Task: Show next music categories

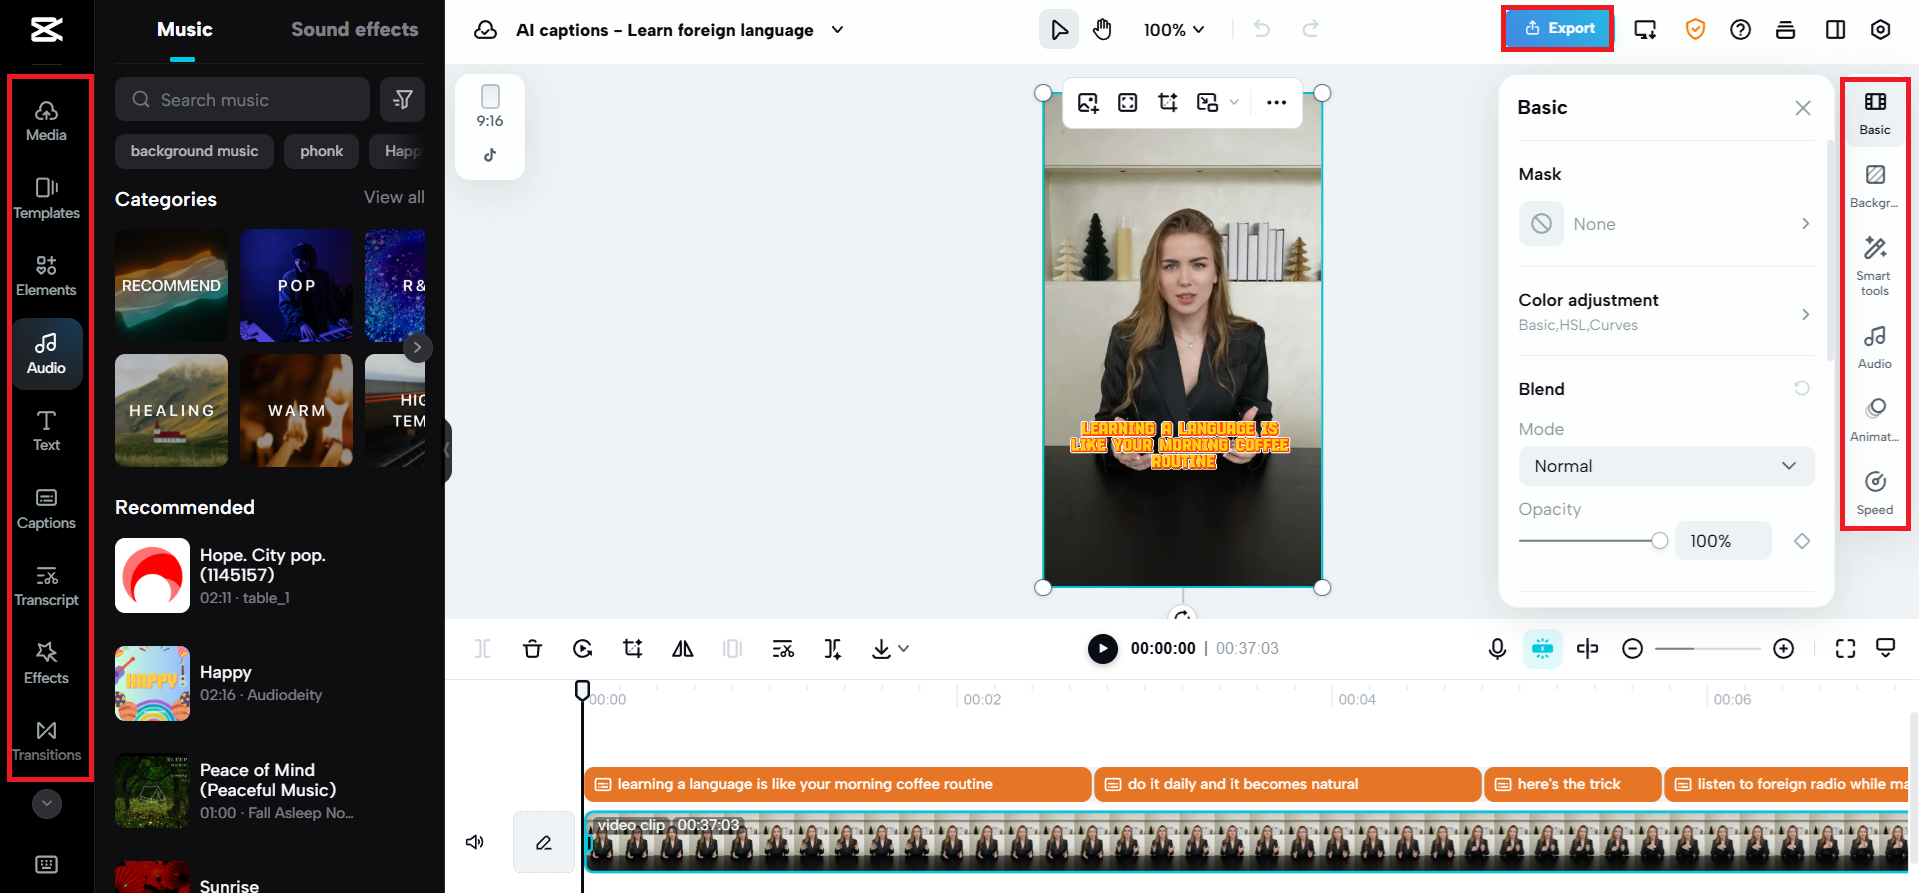Action: 417,348
